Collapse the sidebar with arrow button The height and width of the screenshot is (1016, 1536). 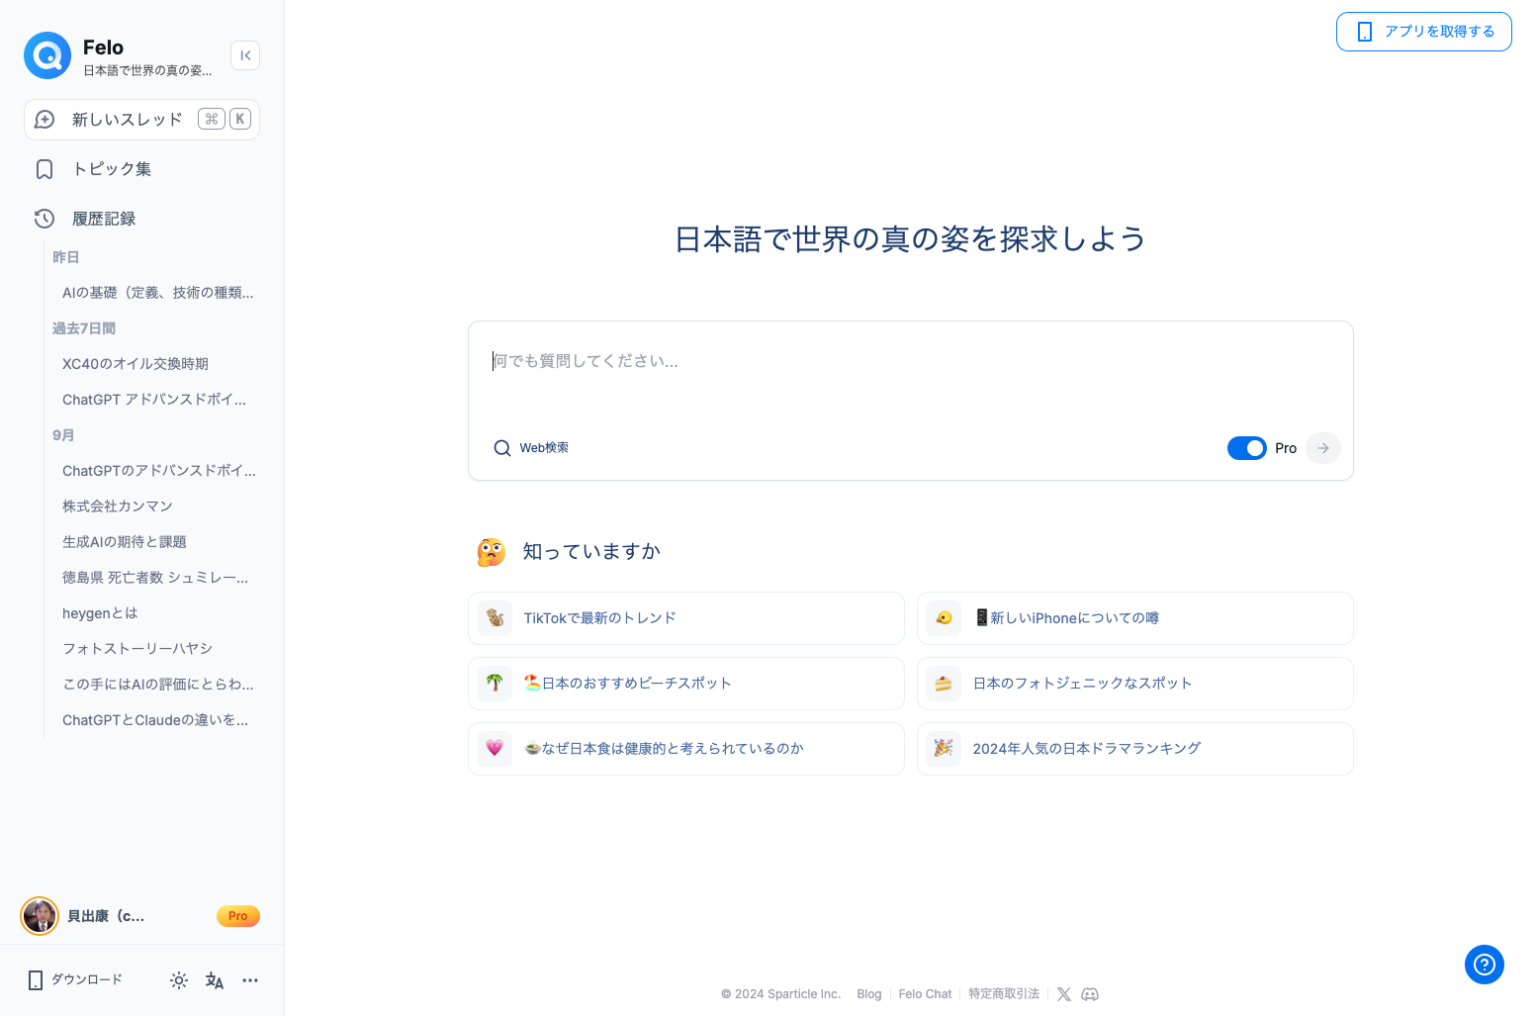245,56
